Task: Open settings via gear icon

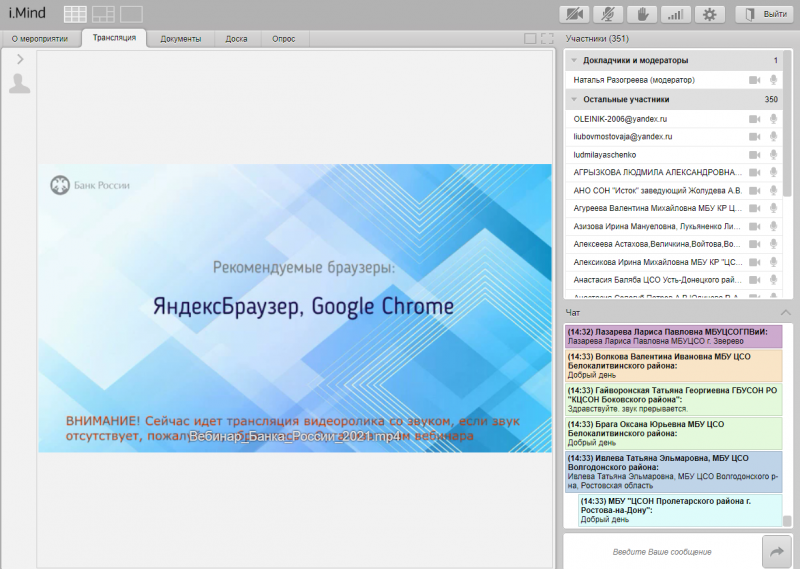Action: click(710, 14)
